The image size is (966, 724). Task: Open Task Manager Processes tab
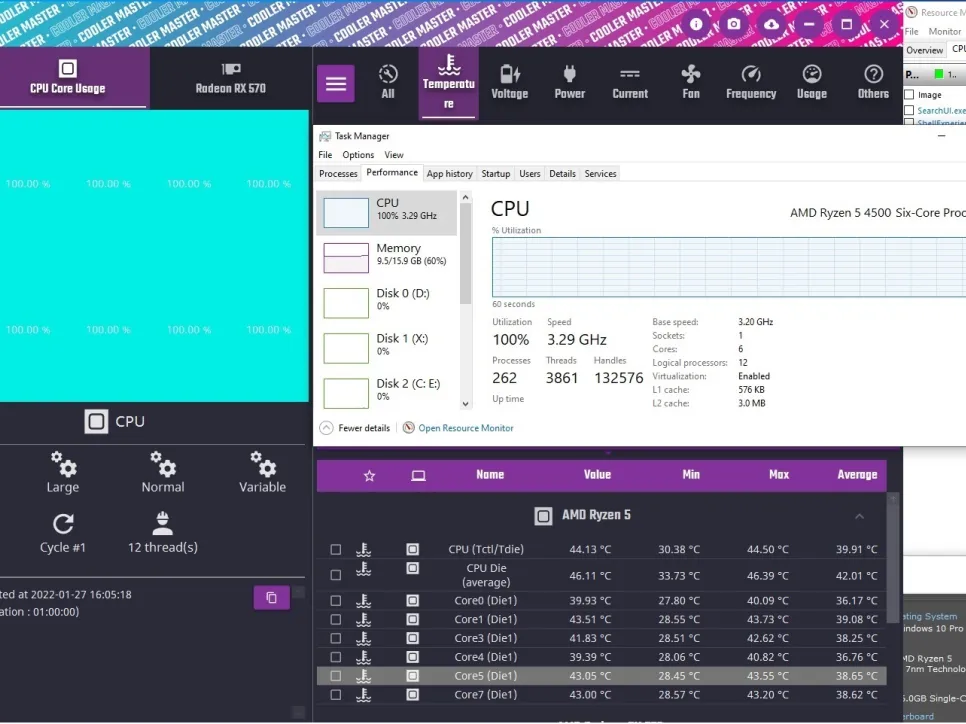tap(338, 174)
